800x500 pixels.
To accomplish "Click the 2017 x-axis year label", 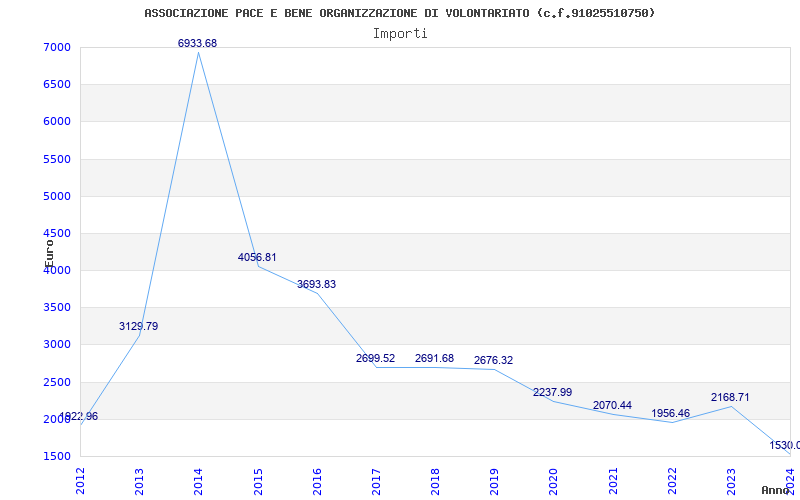I will click(377, 481).
